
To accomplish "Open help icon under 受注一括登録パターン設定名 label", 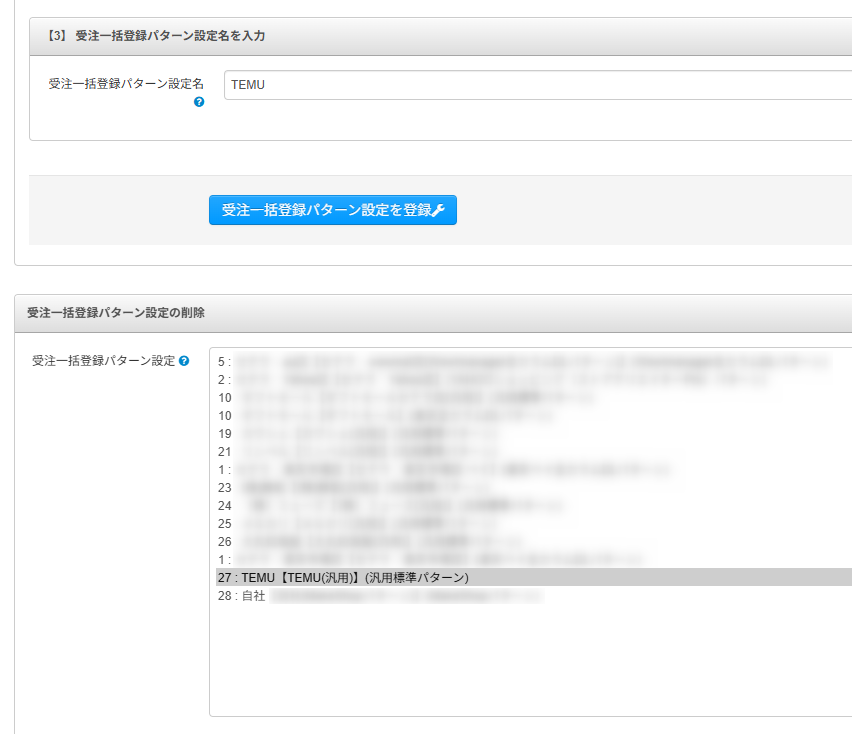I will [199, 102].
